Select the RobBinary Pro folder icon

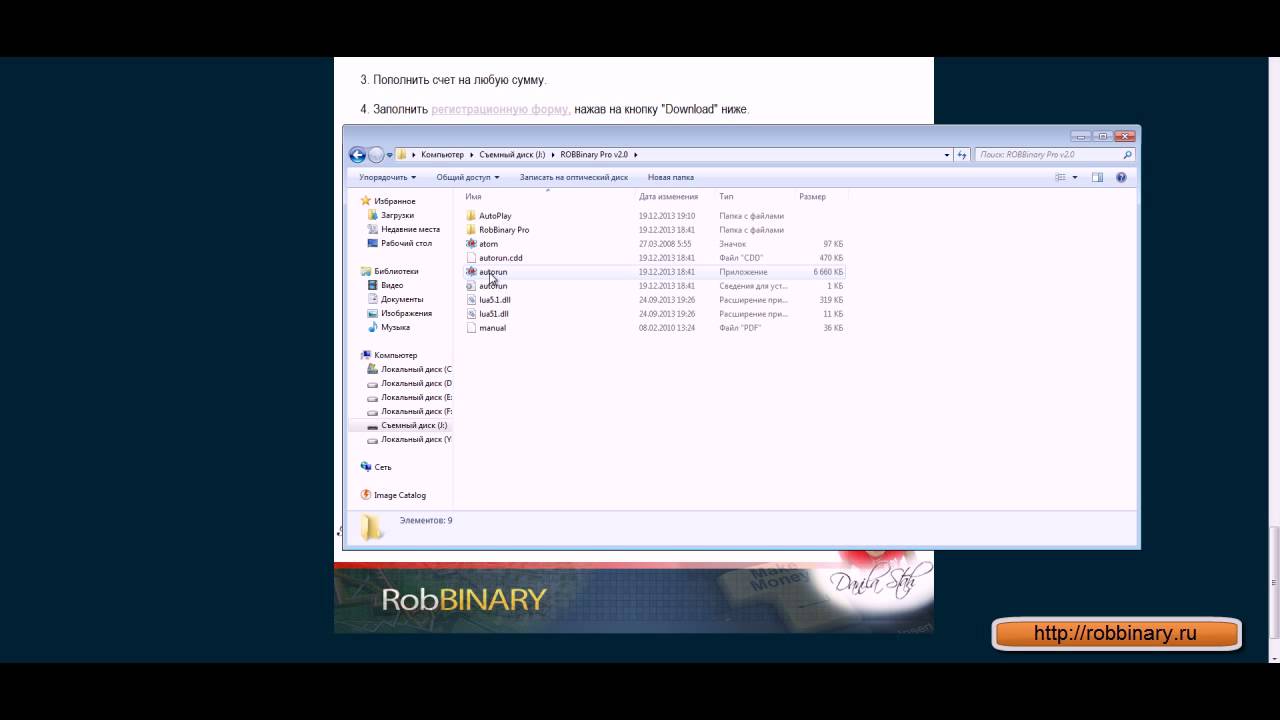471,230
